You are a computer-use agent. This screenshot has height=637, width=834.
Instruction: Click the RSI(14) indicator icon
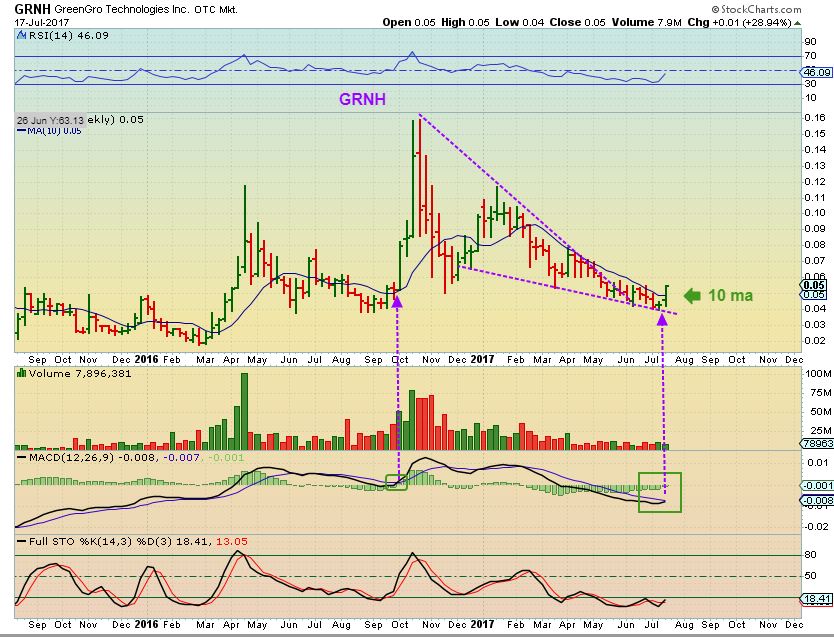click(21, 36)
